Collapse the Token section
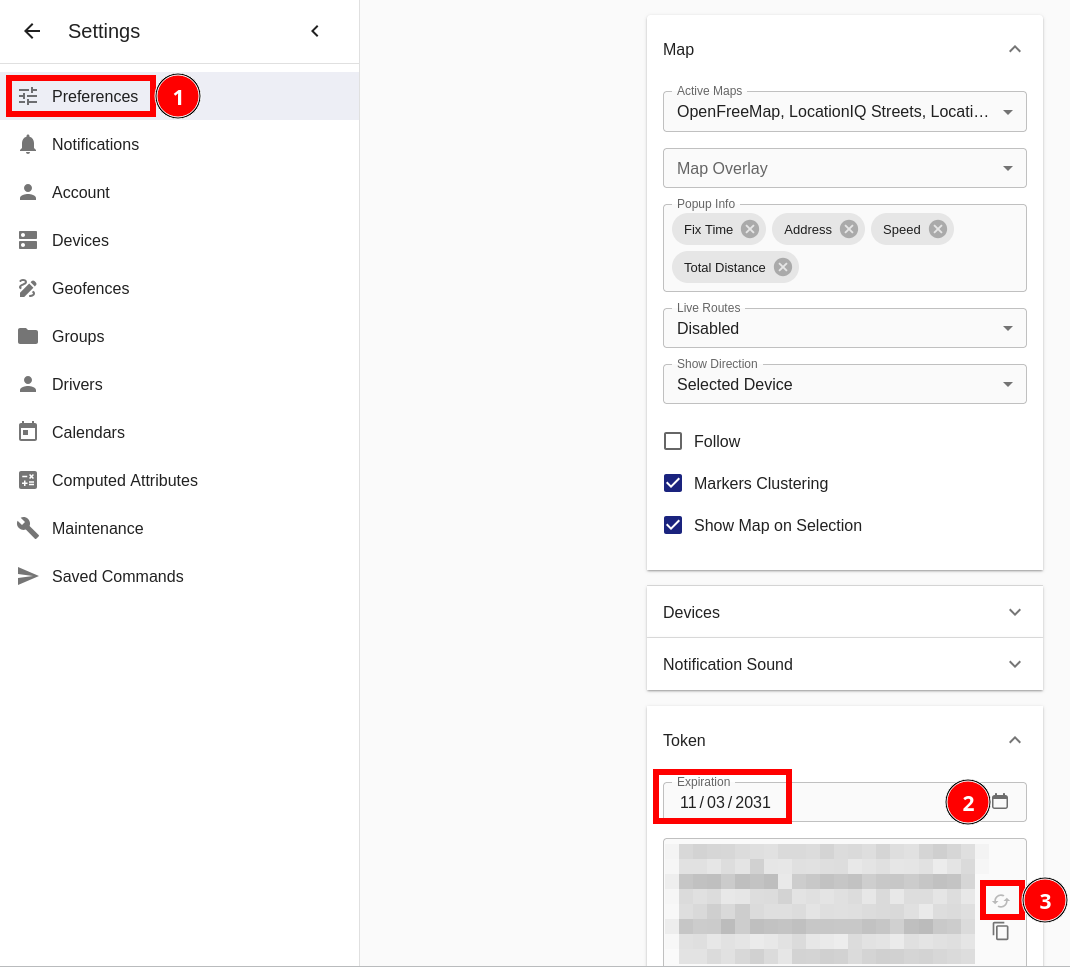1070x967 pixels. 1015,740
